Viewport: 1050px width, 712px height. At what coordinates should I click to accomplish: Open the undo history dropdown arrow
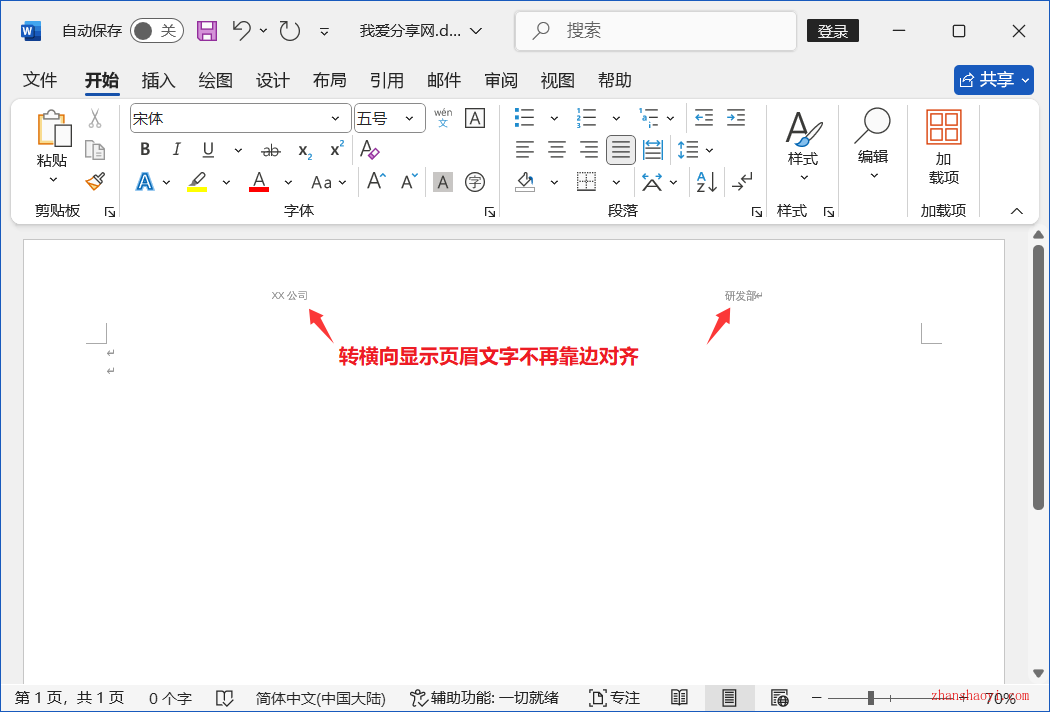click(x=263, y=31)
